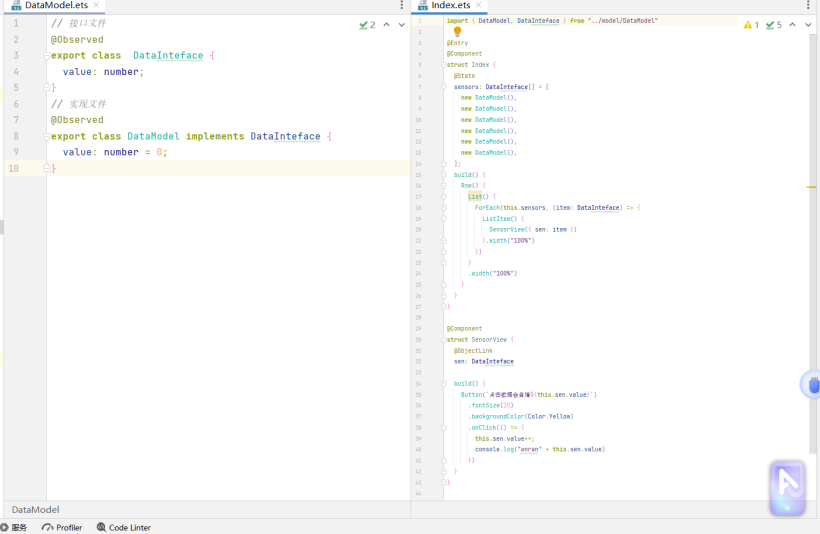Go to previous highlighted problem in DataModel.ets
Screen dimensions: 820x534
click(386, 25)
